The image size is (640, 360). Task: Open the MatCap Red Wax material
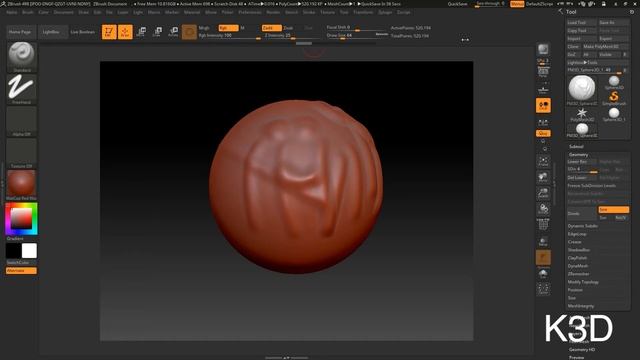[22, 185]
